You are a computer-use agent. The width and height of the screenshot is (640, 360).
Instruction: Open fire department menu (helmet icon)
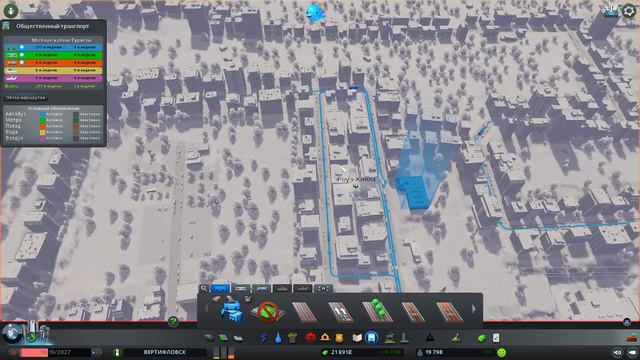coord(325,338)
